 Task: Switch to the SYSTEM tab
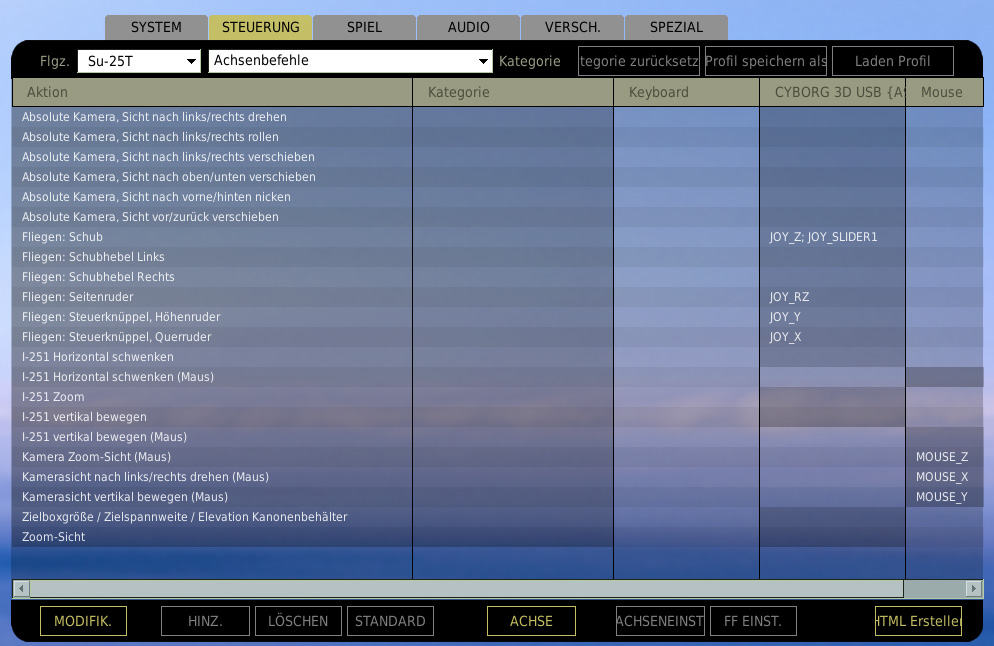pos(156,27)
